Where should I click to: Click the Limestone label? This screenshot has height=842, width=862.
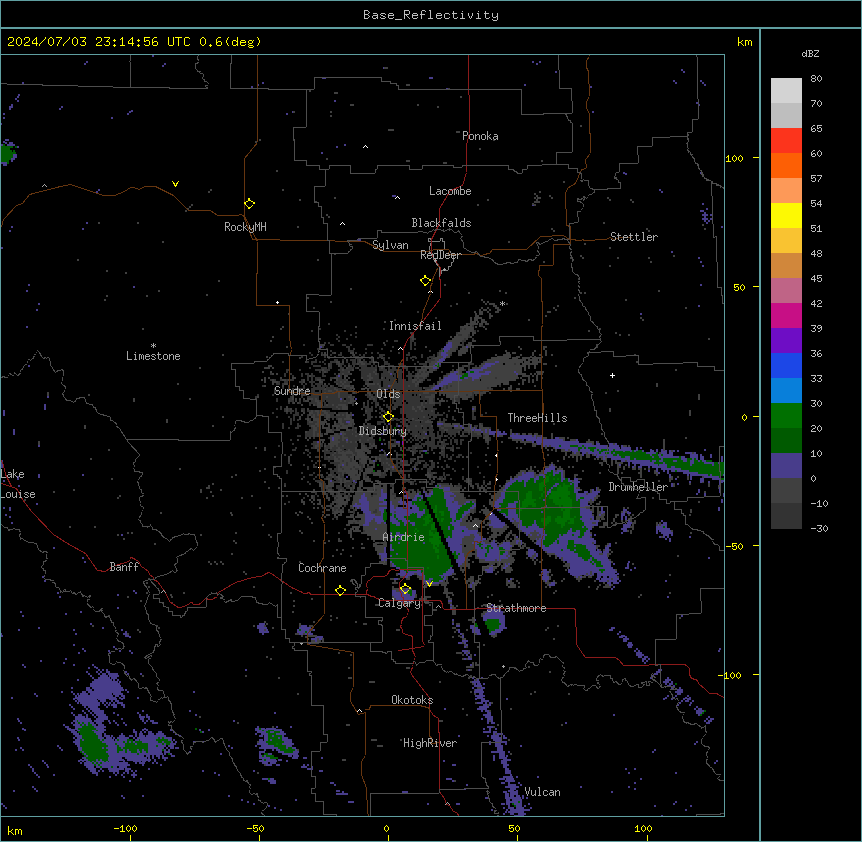(x=153, y=356)
